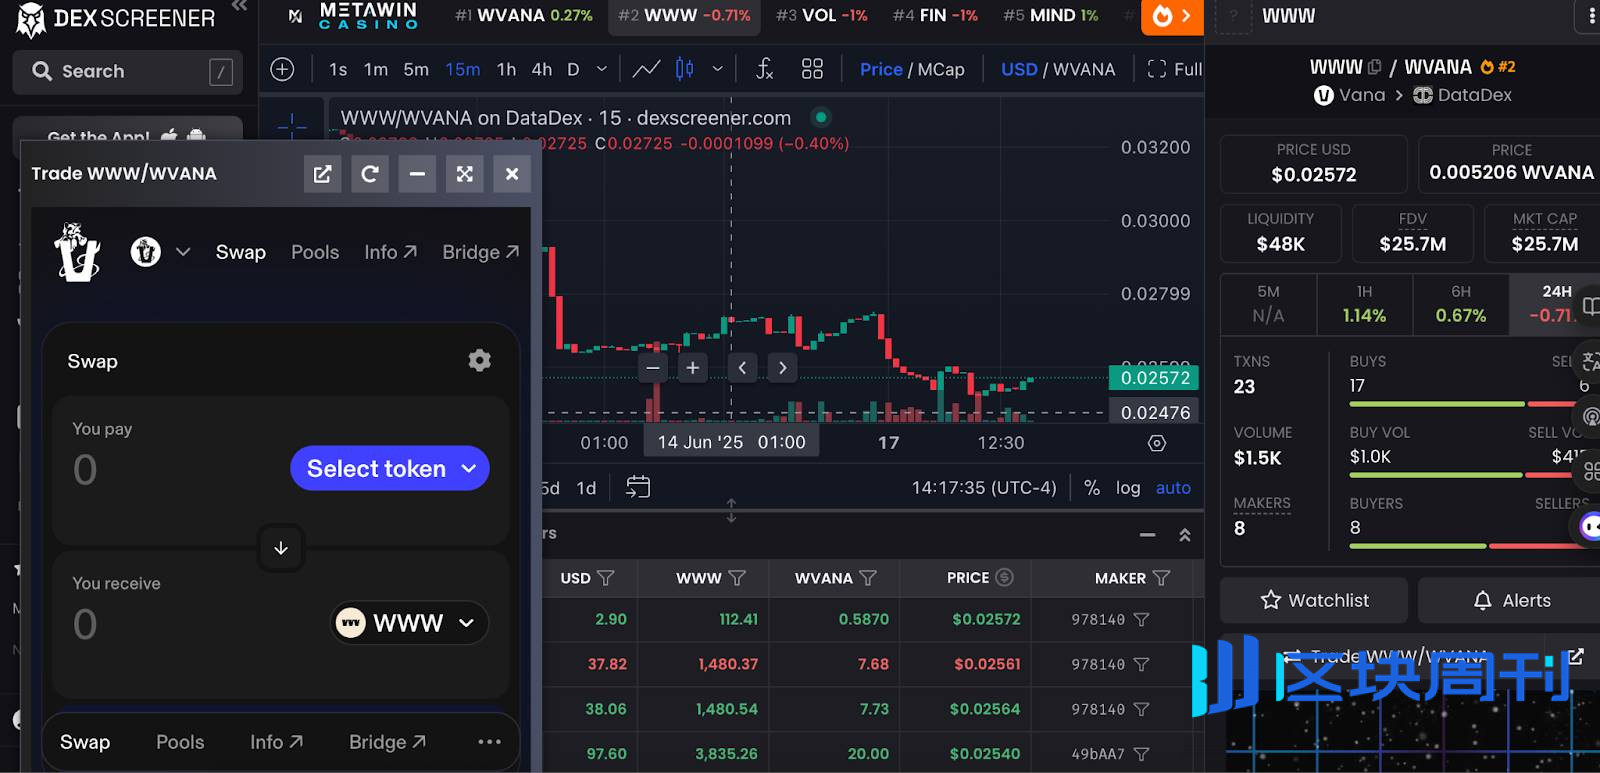Toggle percent scale on chart

(x=1092, y=488)
